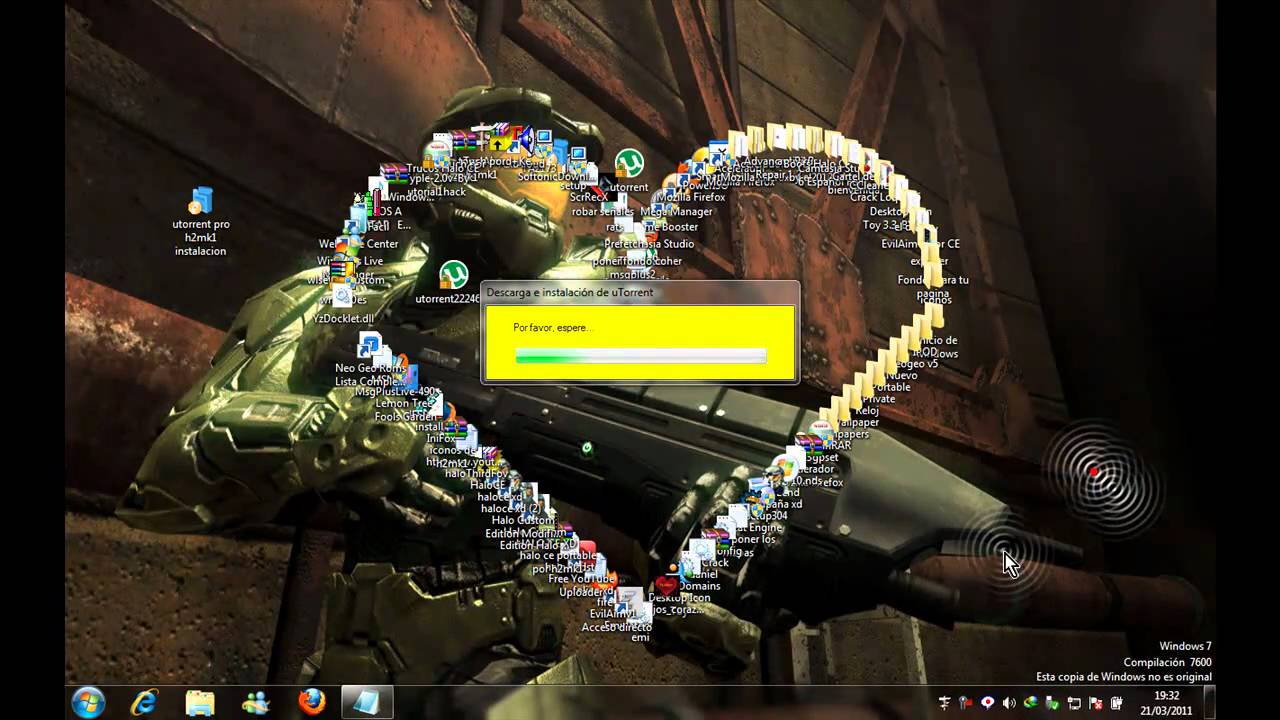1280x720 pixels.
Task: Click the 'Descarga e instalación de uTorrent' title bar
Action: 640,292
